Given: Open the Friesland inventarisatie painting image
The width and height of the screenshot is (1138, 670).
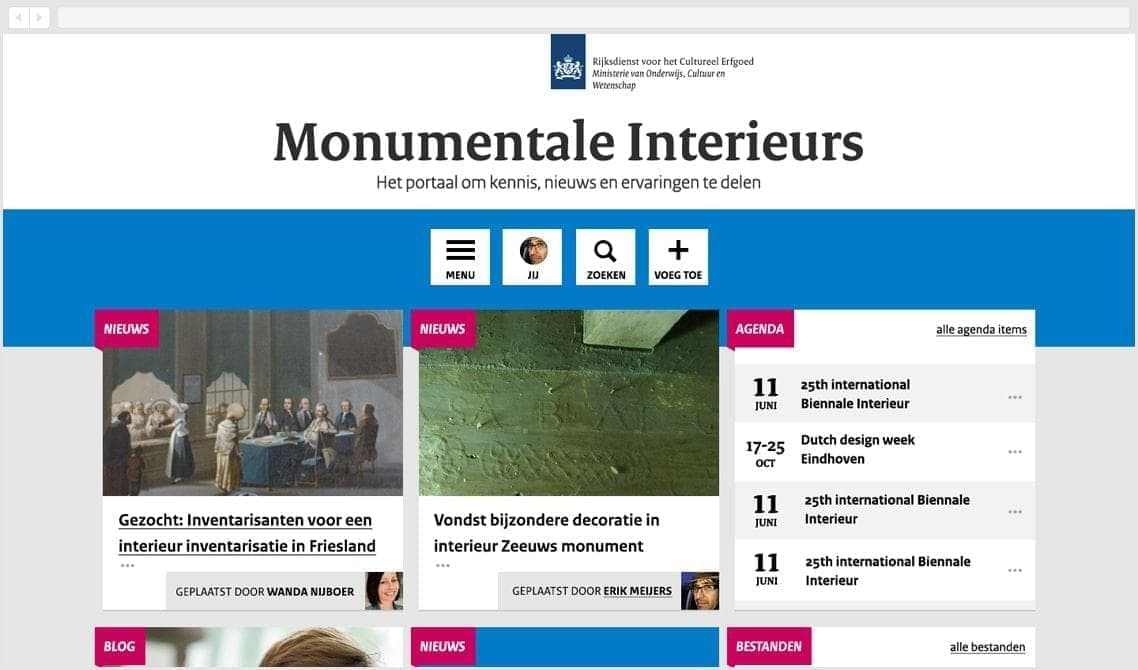Looking at the screenshot, I should pyautogui.click(x=253, y=403).
